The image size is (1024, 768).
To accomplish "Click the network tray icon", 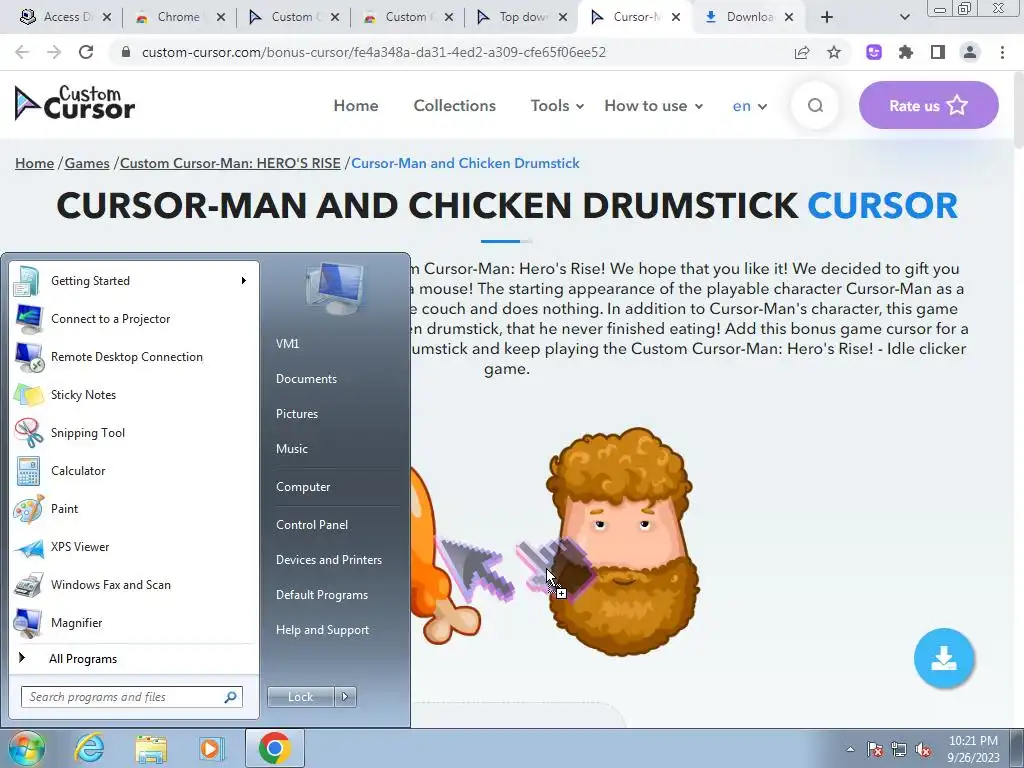I will [x=899, y=750].
